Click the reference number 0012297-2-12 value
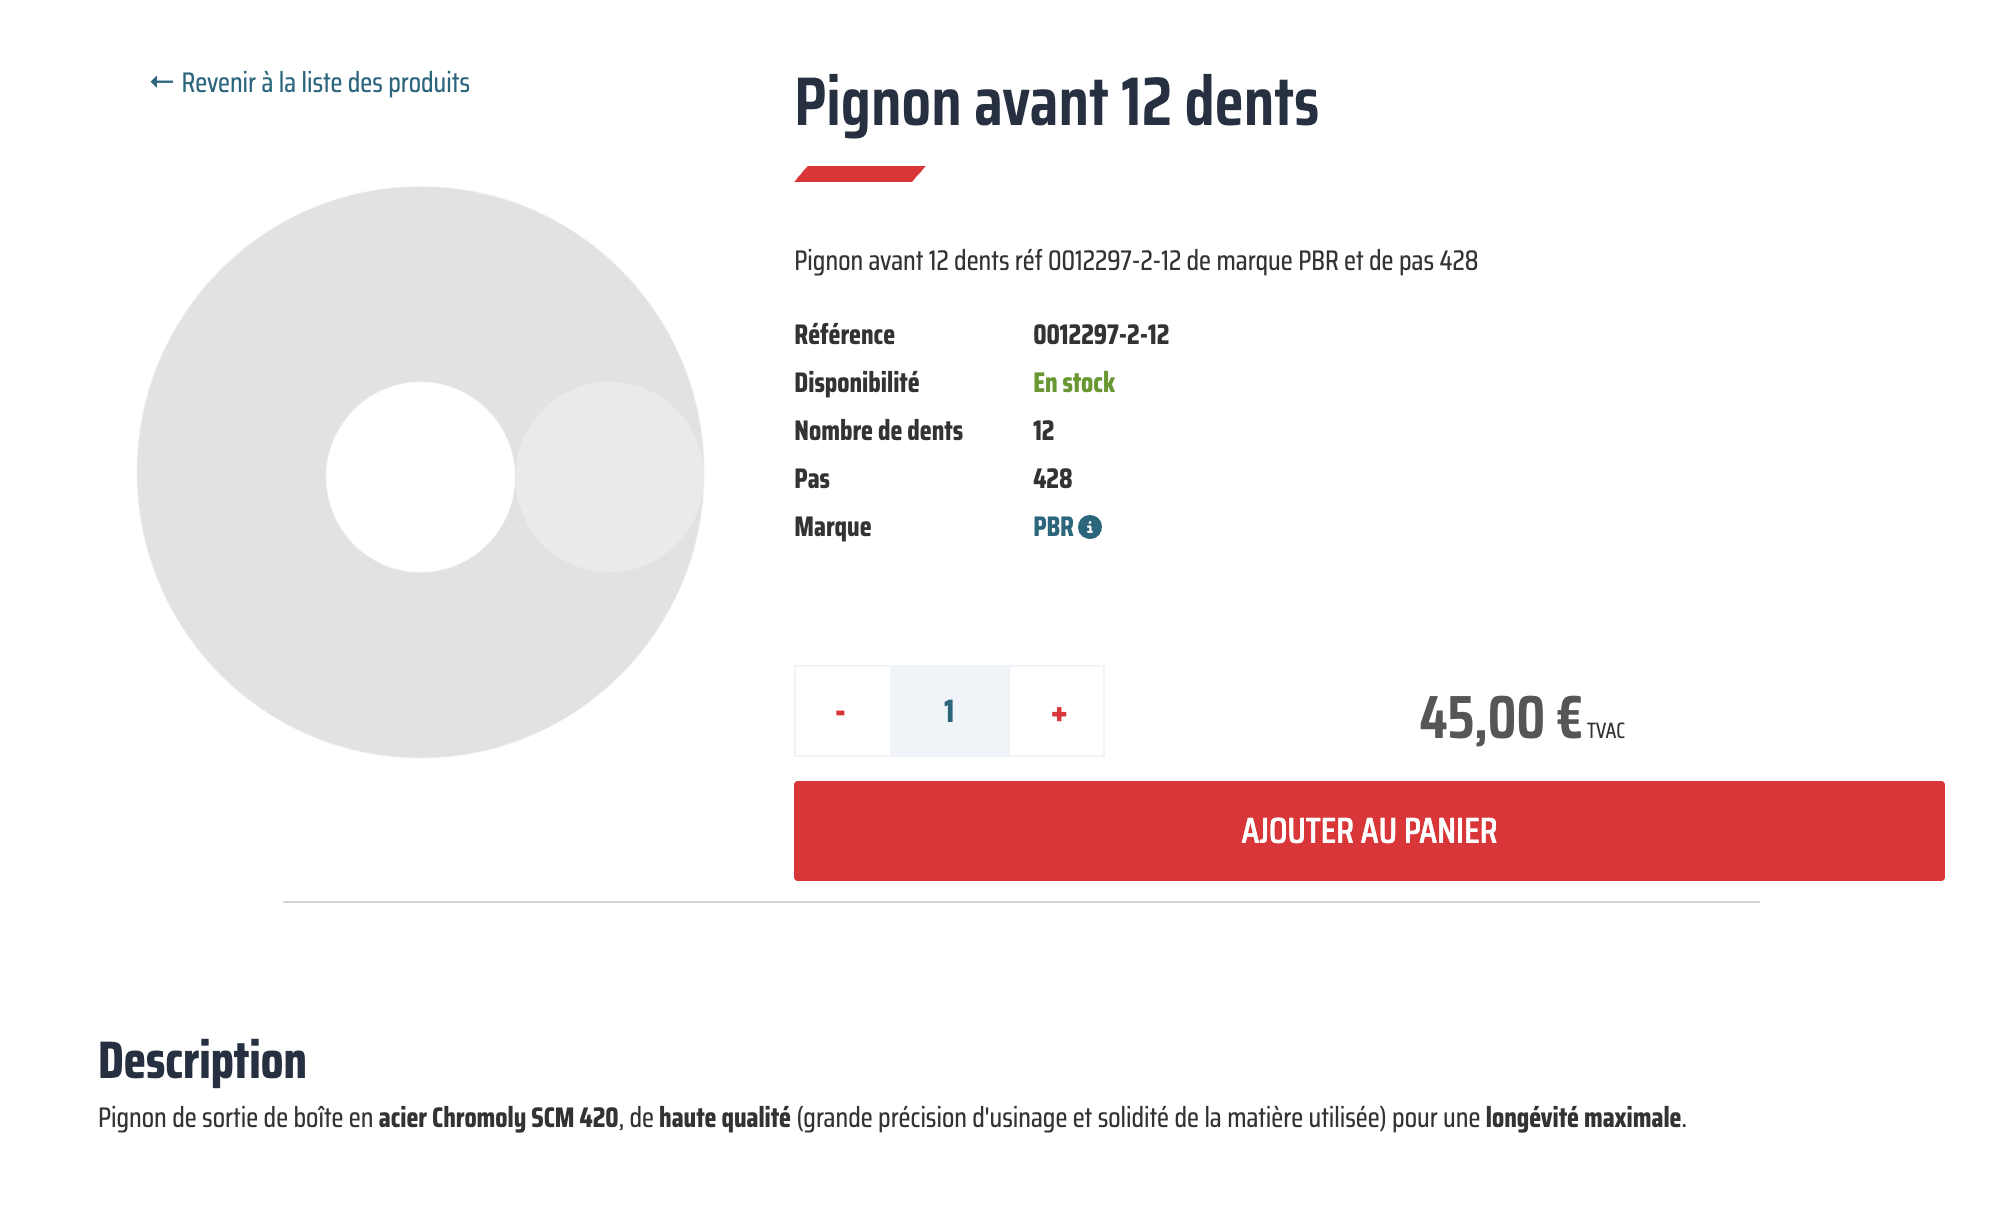The width and height of the screenshot is (2008, 1206). click(x=1100, y=335)
